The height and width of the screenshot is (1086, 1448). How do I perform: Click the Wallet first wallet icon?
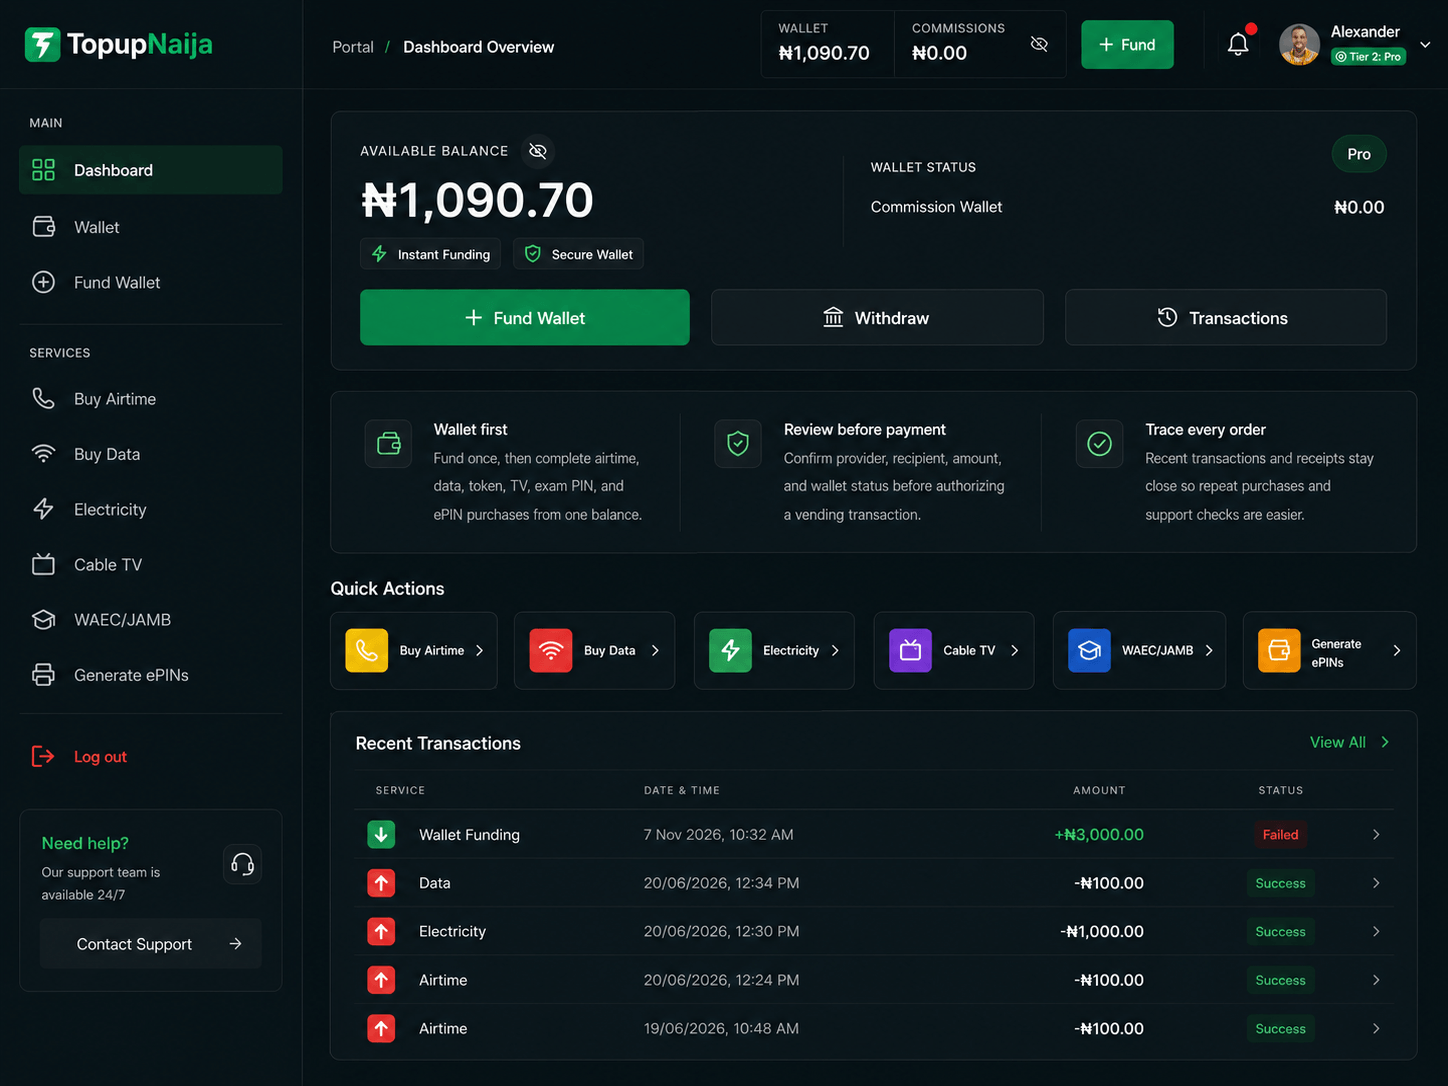click(x=388, y=443)
